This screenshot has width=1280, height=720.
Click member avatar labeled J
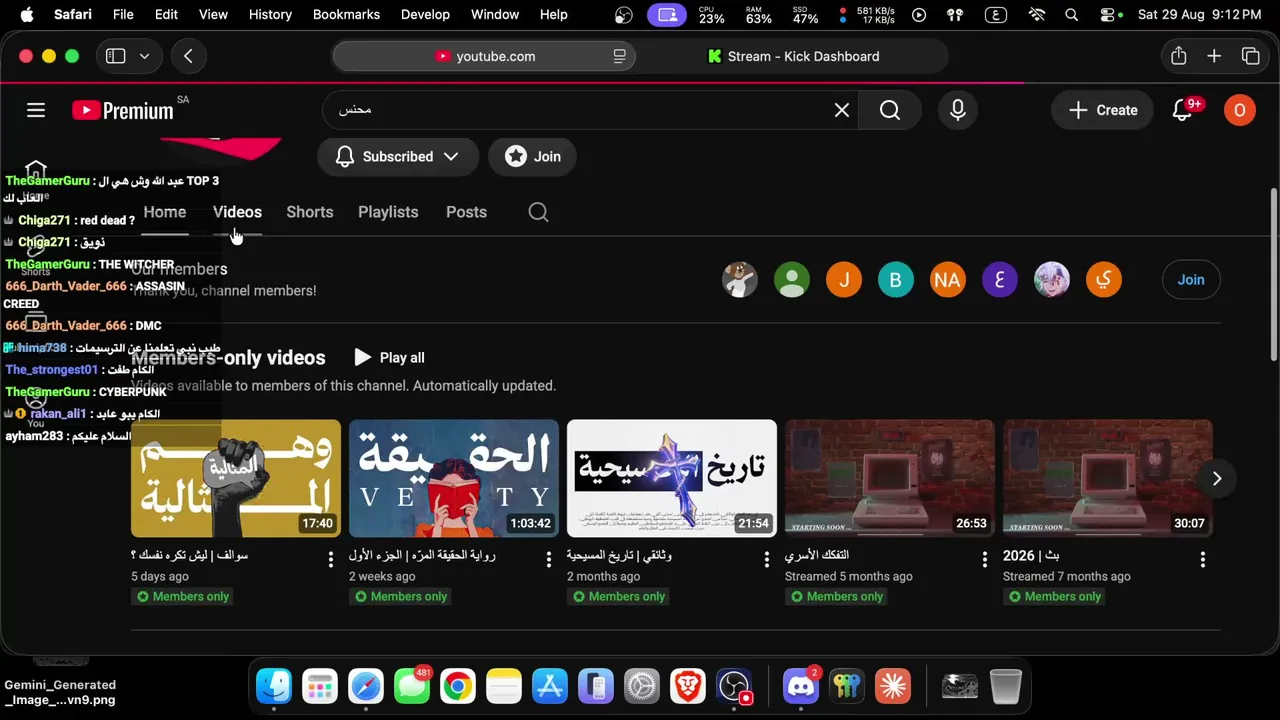pyautogui.click(x=844, y=280)
